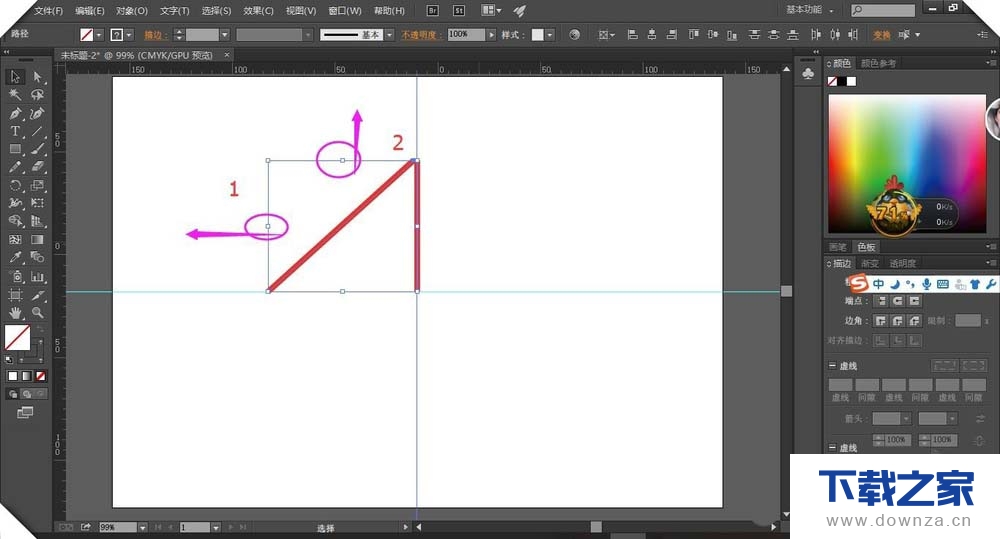Select the Rotate tool
1000x539 pixels.
(x=15, y=186)
